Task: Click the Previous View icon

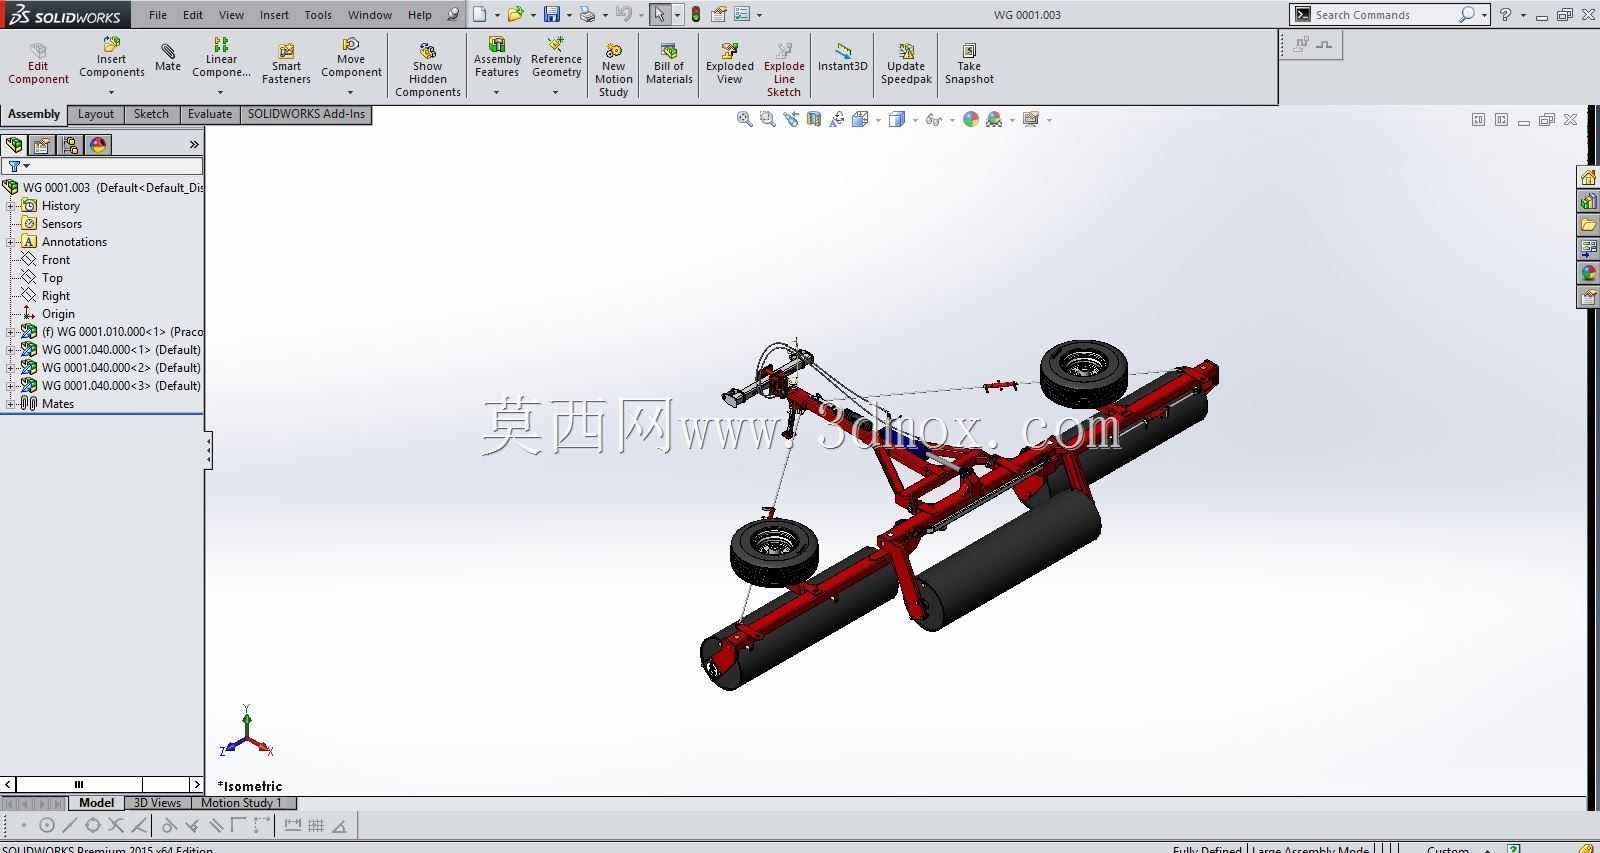Action: (791, 119)
